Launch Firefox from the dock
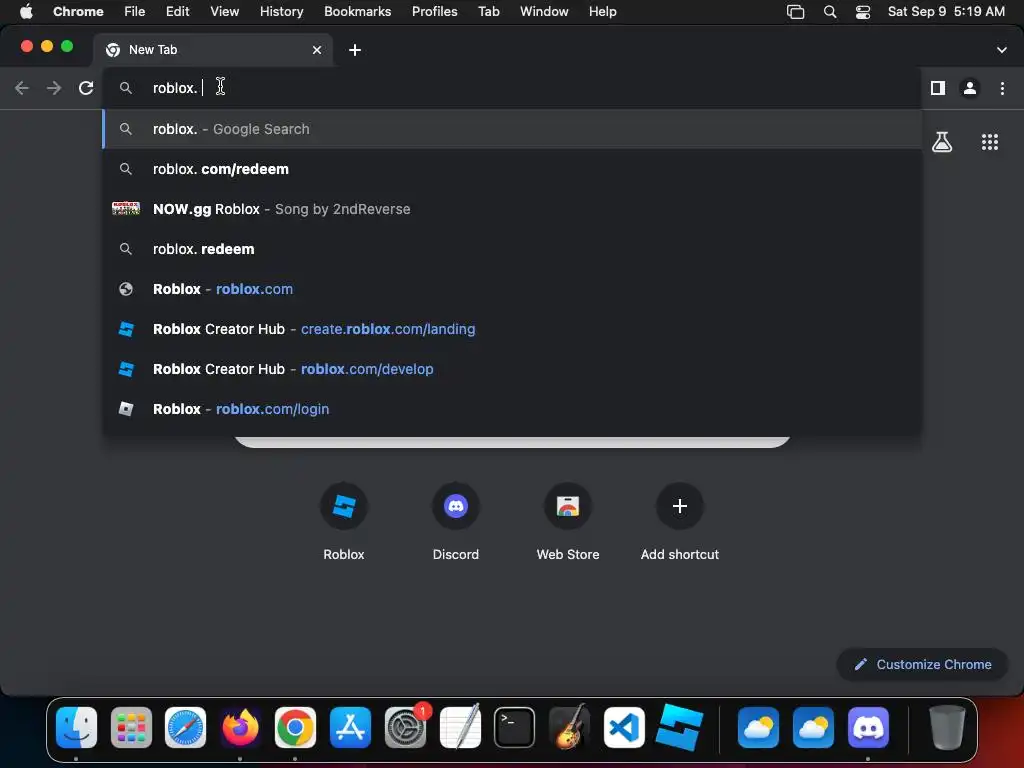1024x768 pixels. 240,728
